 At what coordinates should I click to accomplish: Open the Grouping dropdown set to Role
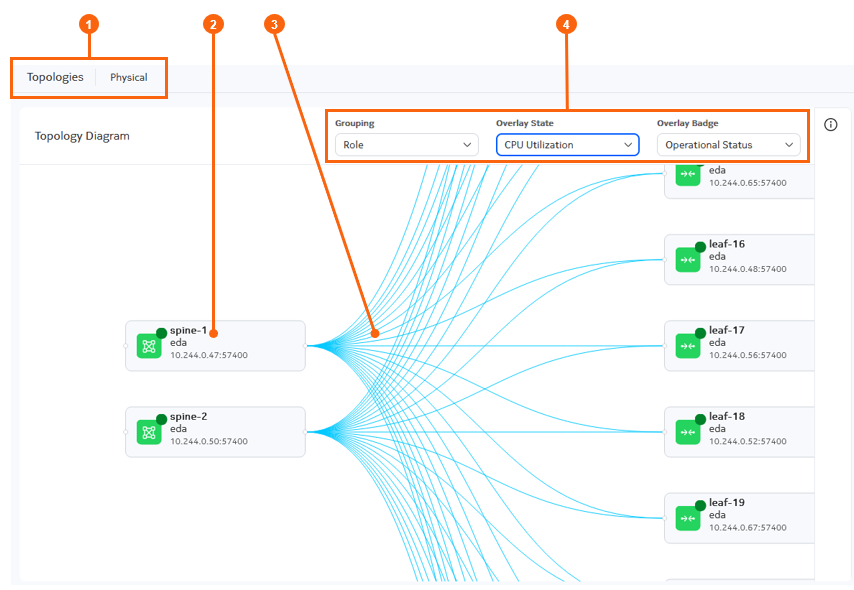click(x=407, y=145)
